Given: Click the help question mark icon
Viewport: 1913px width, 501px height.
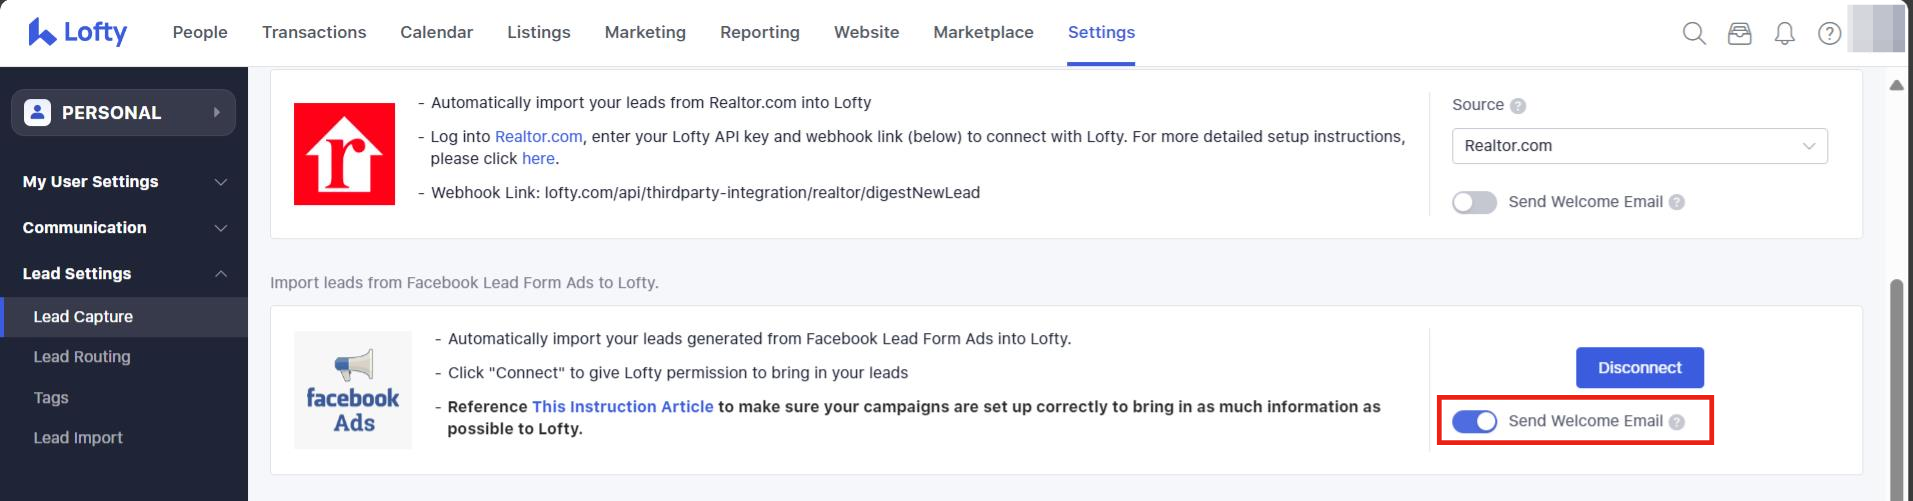Looking at the screenshot, I should (1830, 33).
